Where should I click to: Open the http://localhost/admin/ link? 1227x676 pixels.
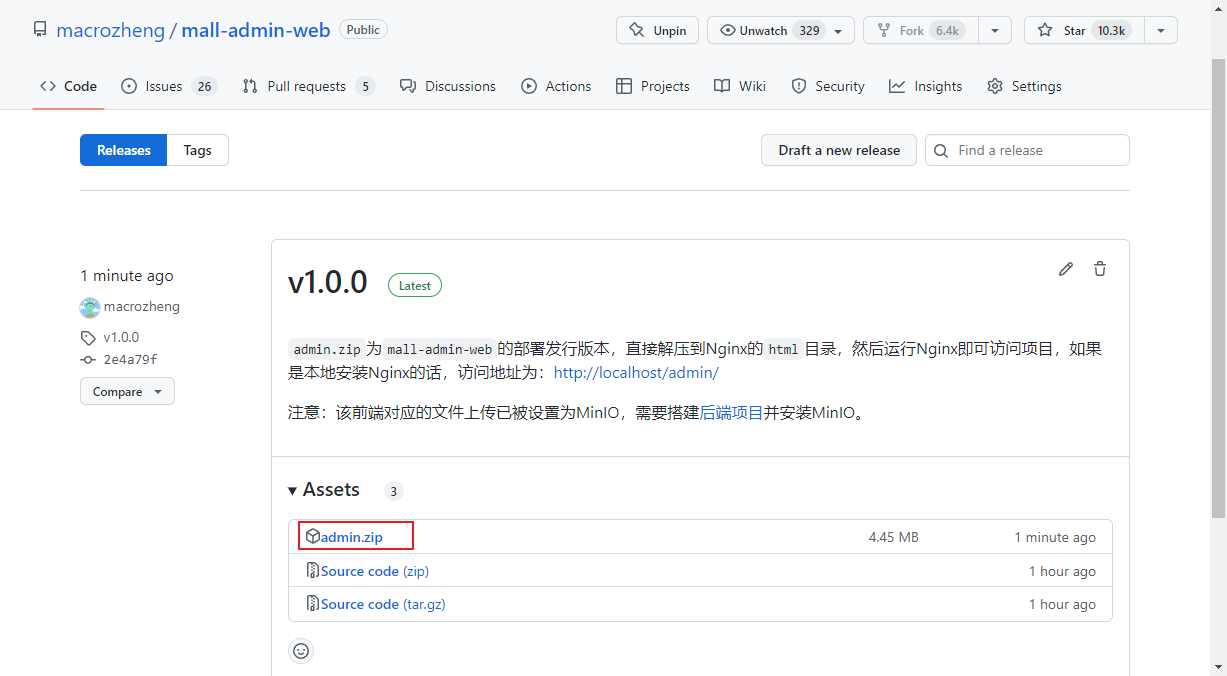tap(636, 372)
